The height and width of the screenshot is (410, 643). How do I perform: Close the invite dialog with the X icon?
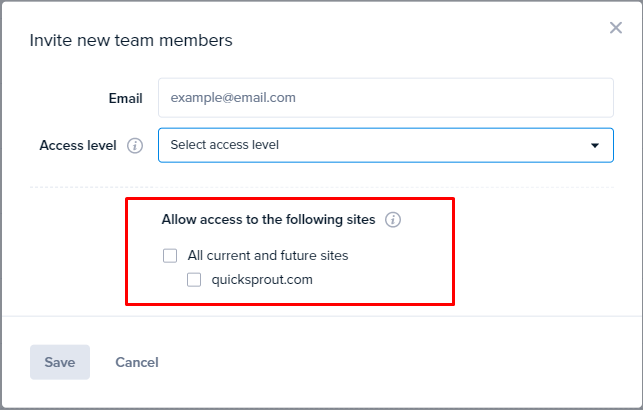pos(616,28)
